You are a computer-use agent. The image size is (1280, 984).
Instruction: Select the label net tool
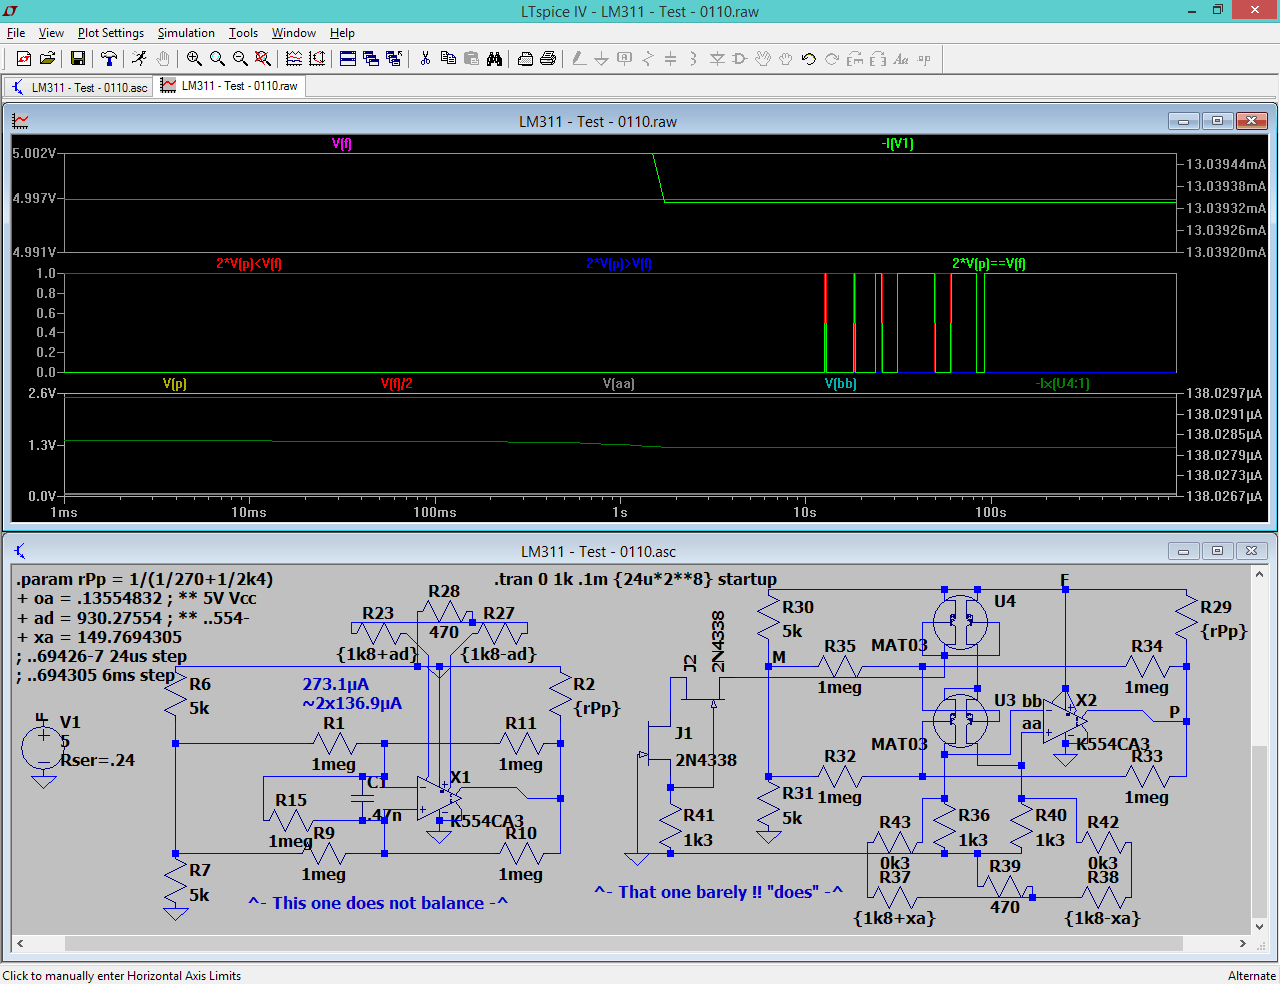click(625, 59)
